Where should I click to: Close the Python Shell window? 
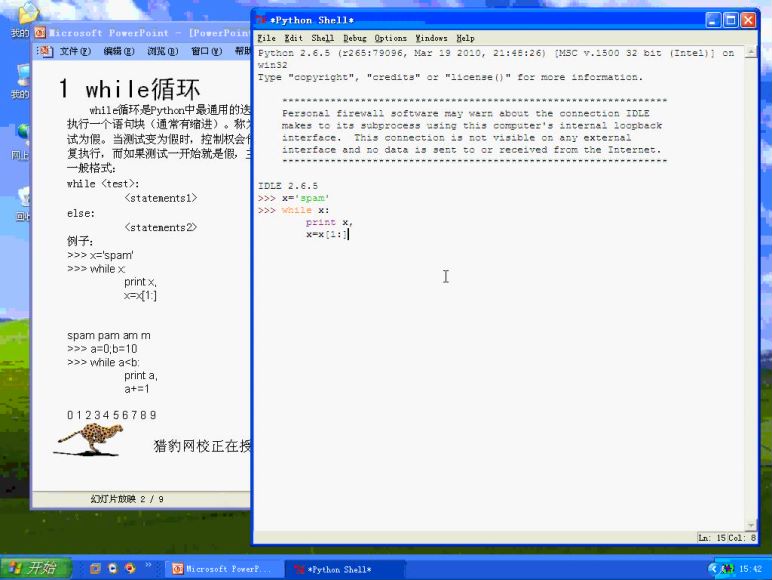[748, 20]
